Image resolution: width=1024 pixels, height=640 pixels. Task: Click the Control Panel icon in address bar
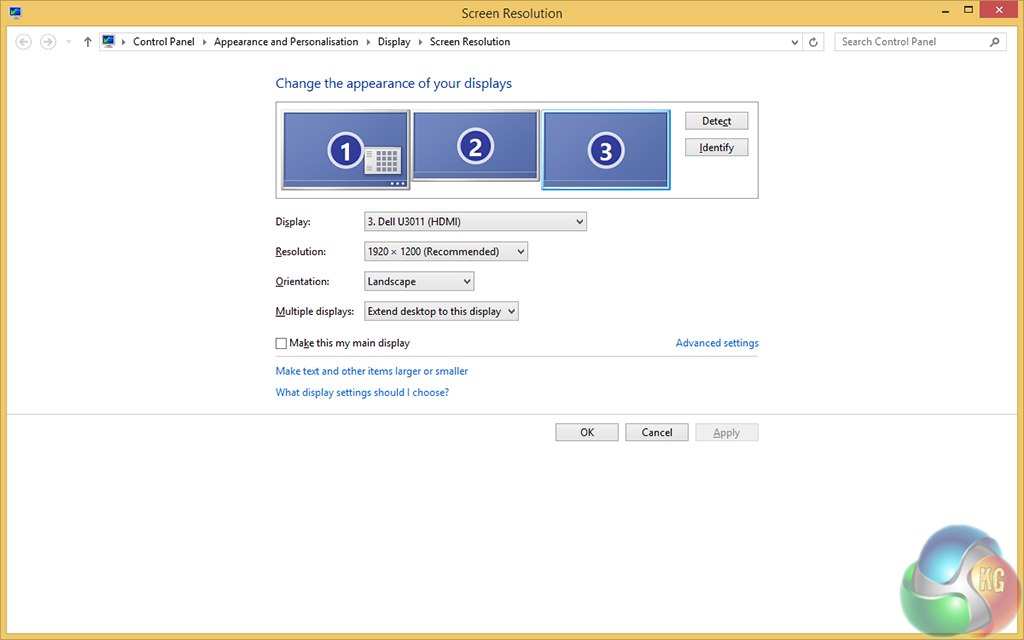point(109,42)
